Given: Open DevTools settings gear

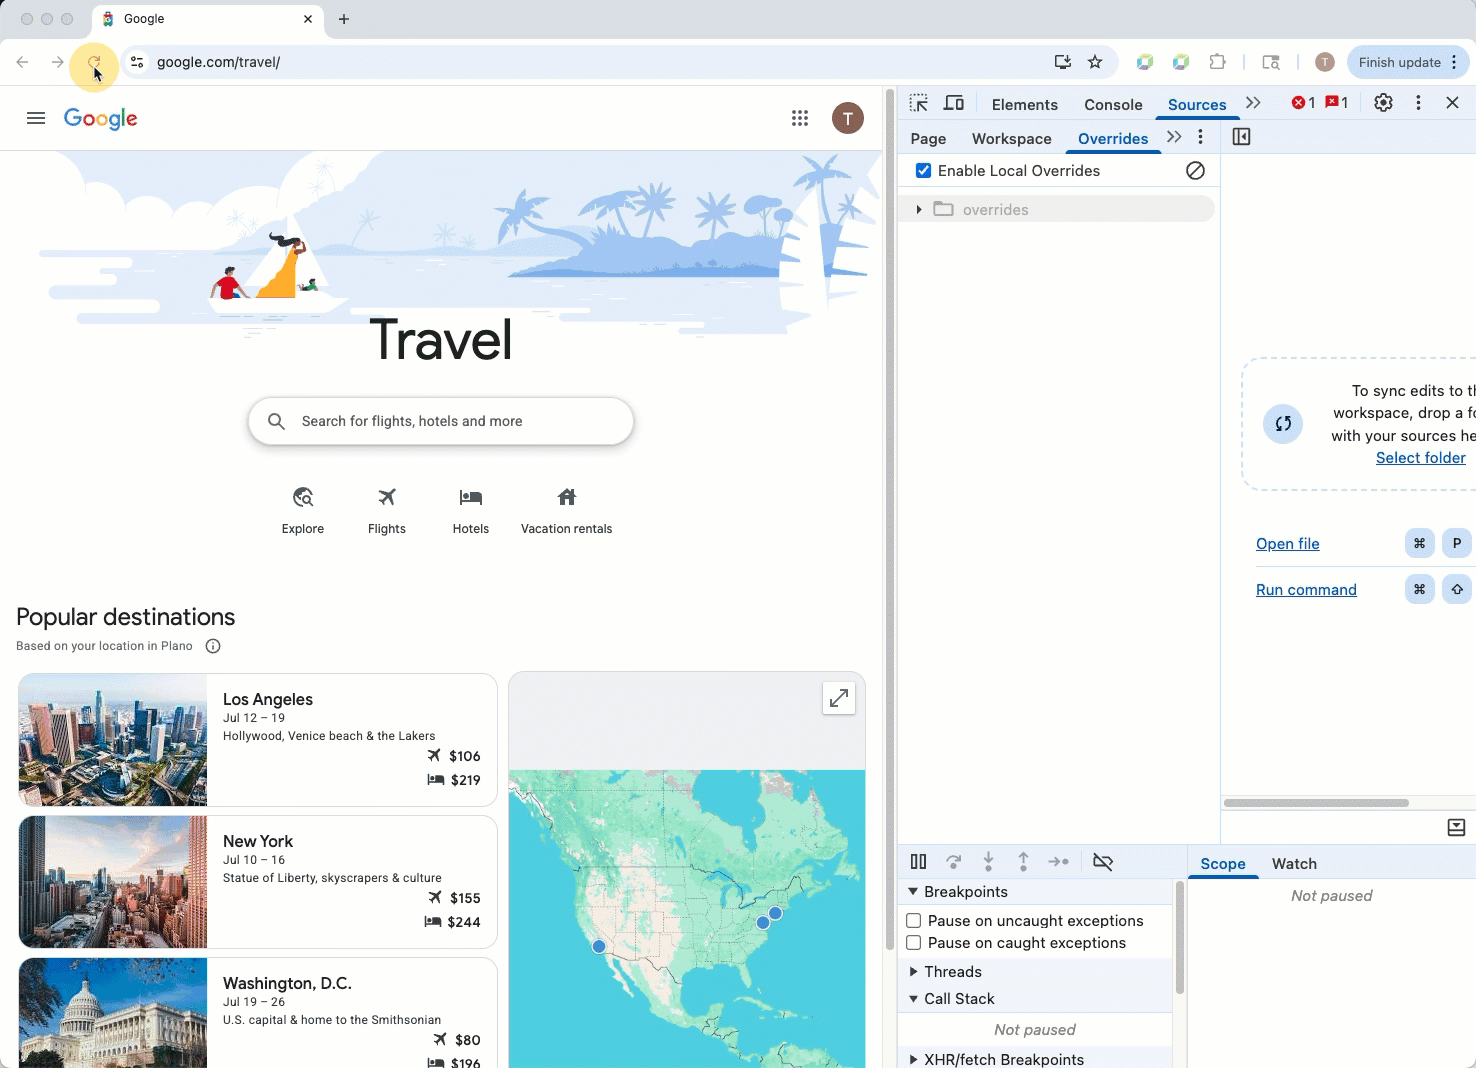Looking at the screenshot, I should coord(1383,103).
